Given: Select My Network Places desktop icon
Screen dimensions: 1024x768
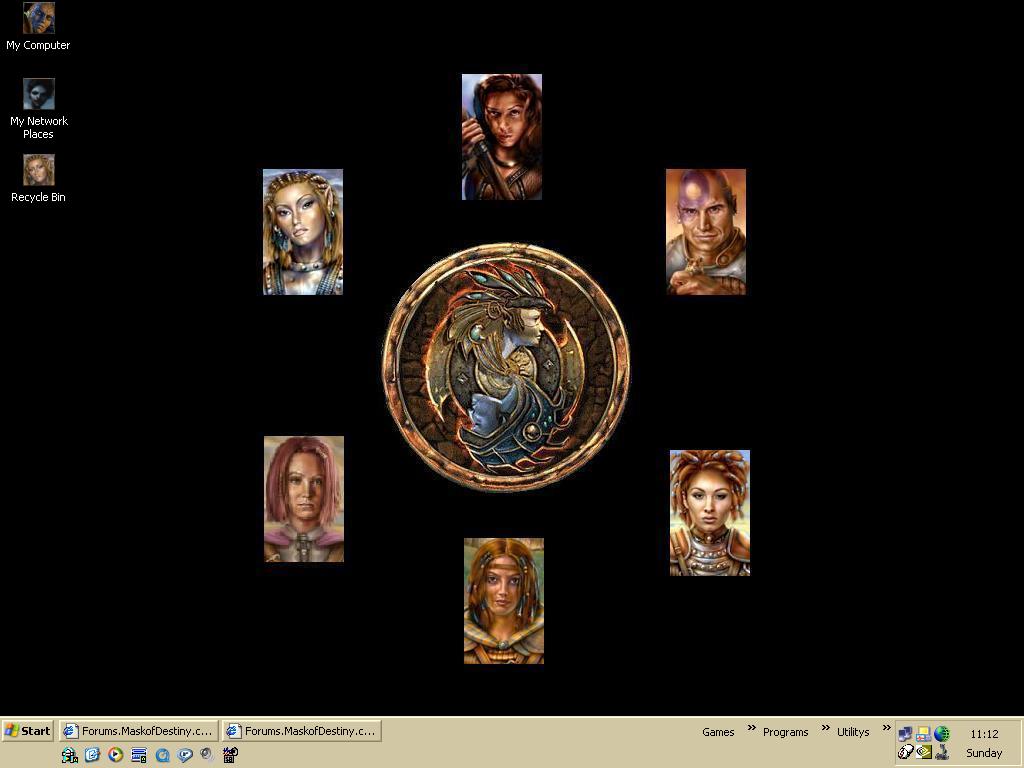Looking at the screenshot, I should tap(38, 109).
